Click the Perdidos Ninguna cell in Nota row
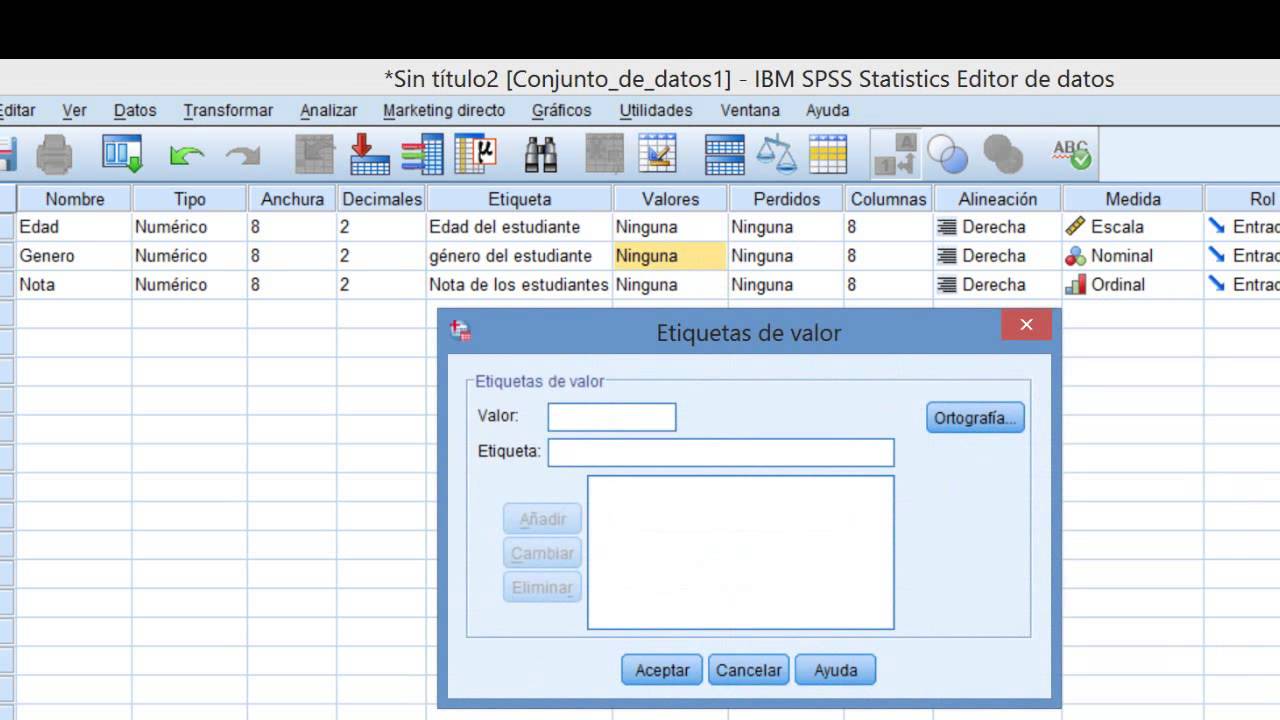Viewport: 1280px width, 720px height. [786, 285]
